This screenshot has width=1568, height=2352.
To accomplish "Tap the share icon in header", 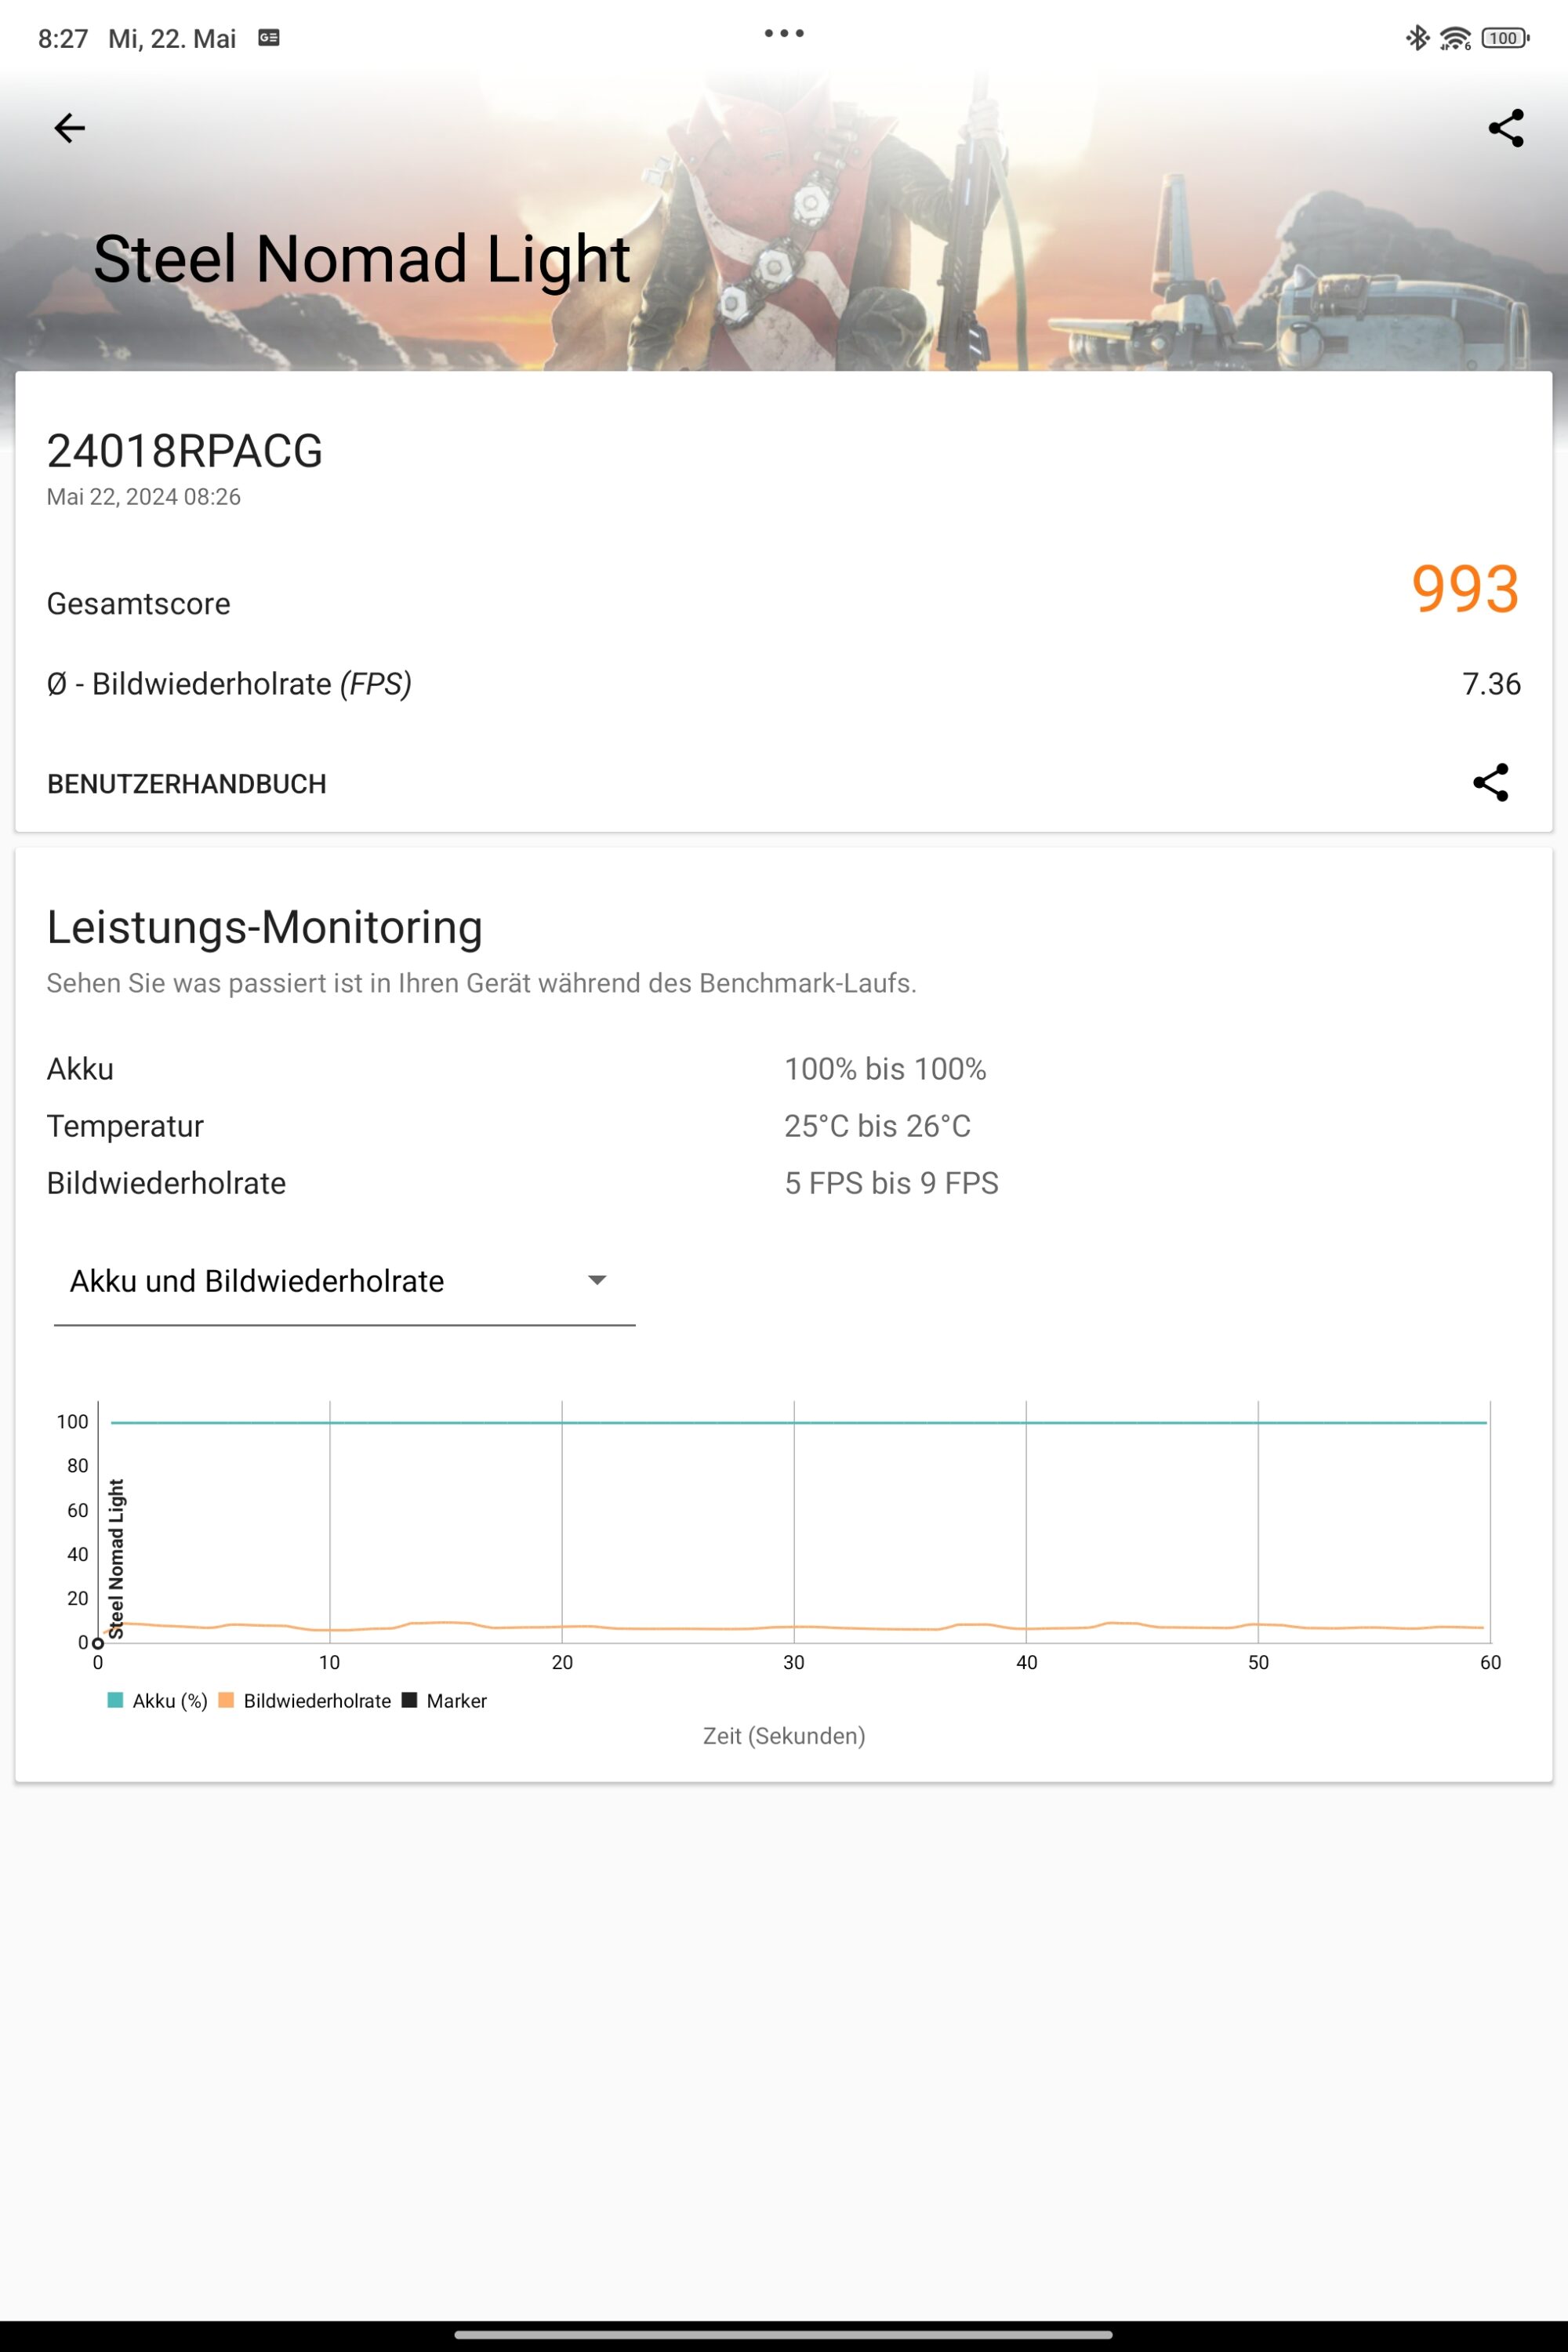I will (x=1505, y=128).
